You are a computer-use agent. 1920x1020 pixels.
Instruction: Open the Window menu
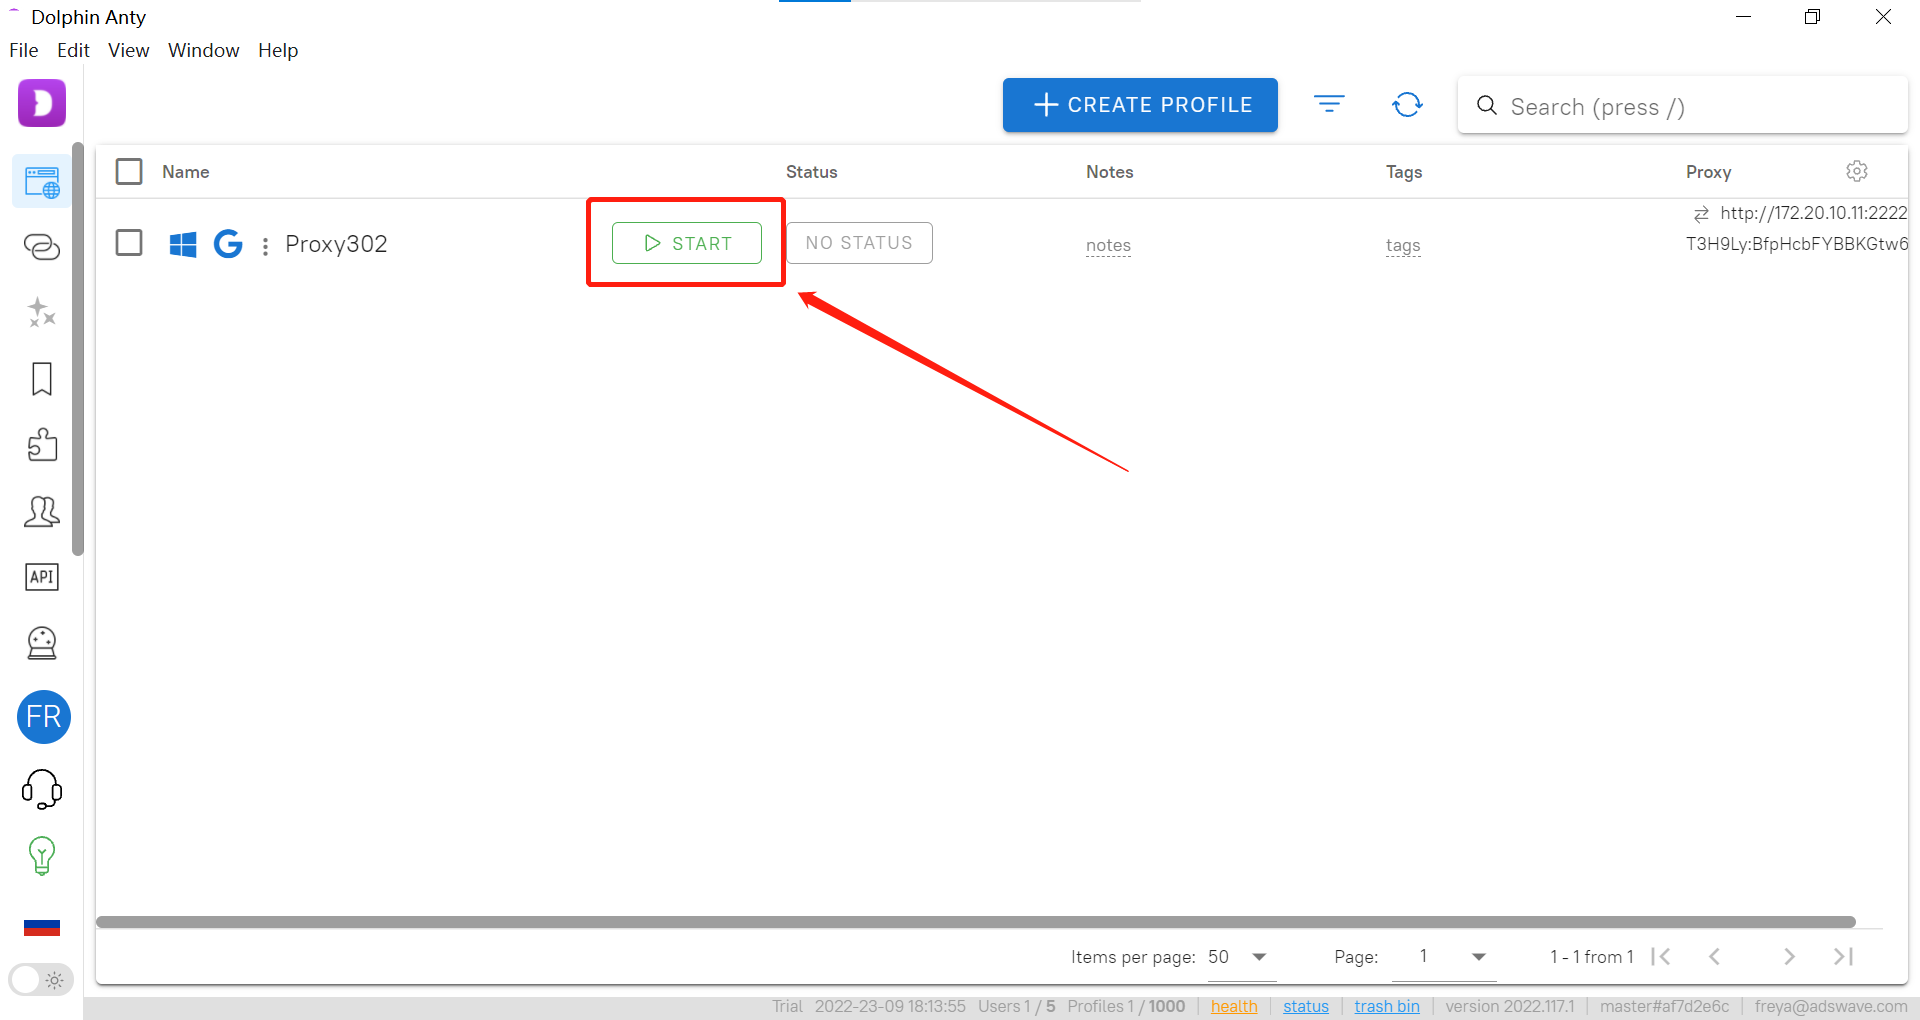click(x=203, y=50)
